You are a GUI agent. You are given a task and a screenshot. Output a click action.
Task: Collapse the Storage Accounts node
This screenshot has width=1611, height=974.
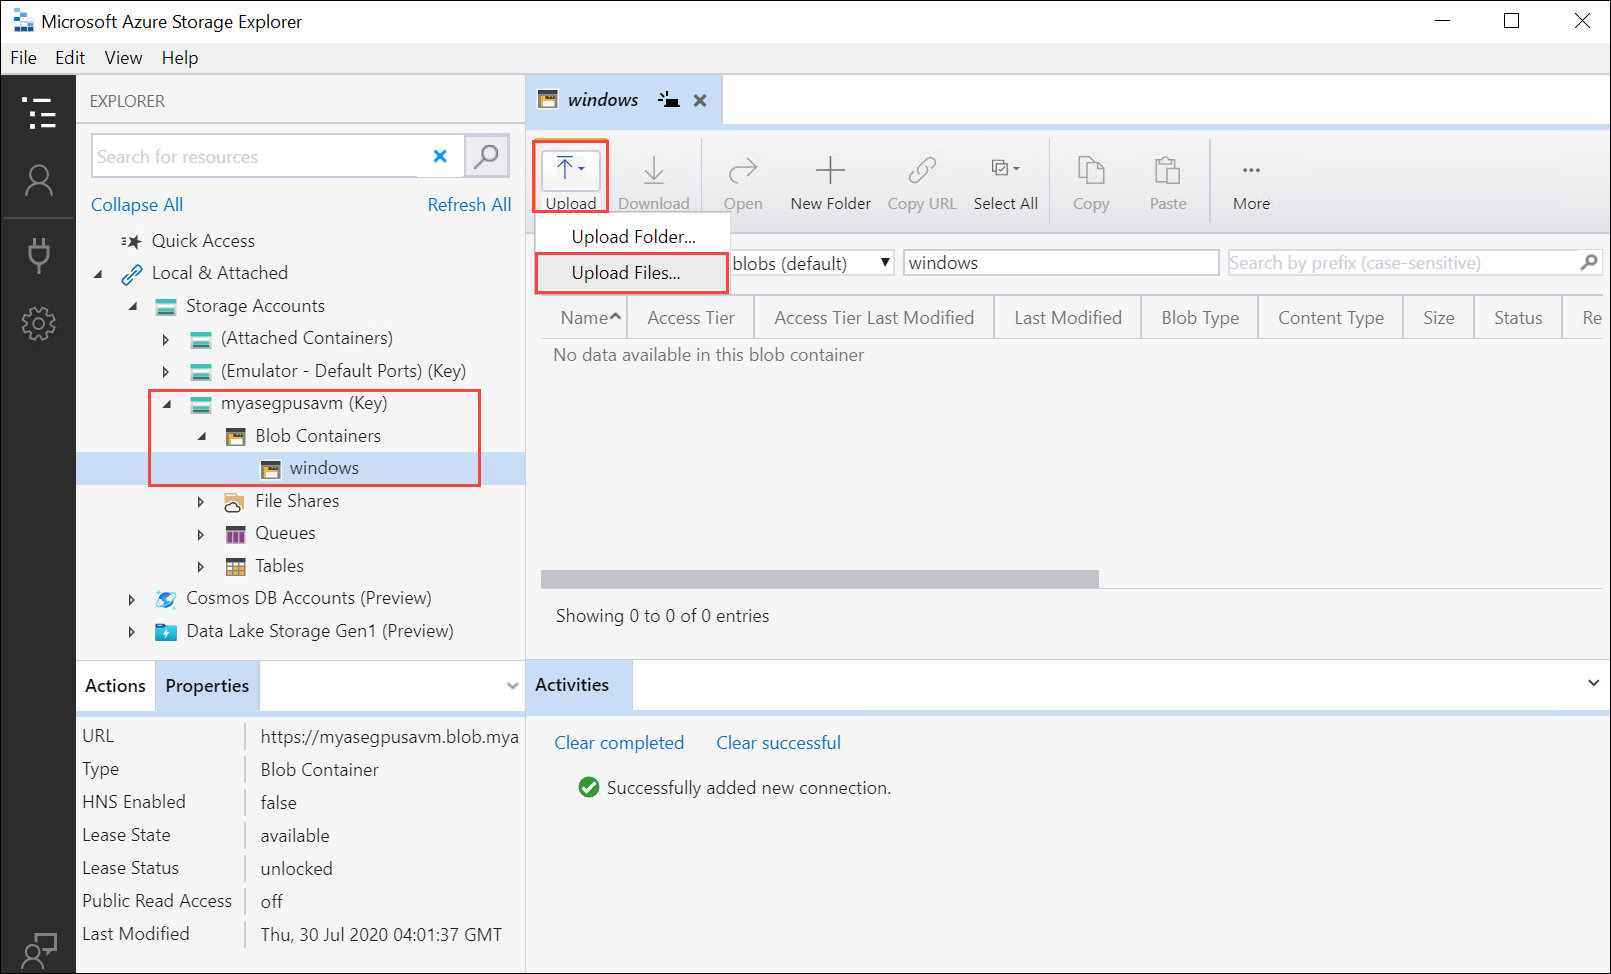click(x=133, y=306)
